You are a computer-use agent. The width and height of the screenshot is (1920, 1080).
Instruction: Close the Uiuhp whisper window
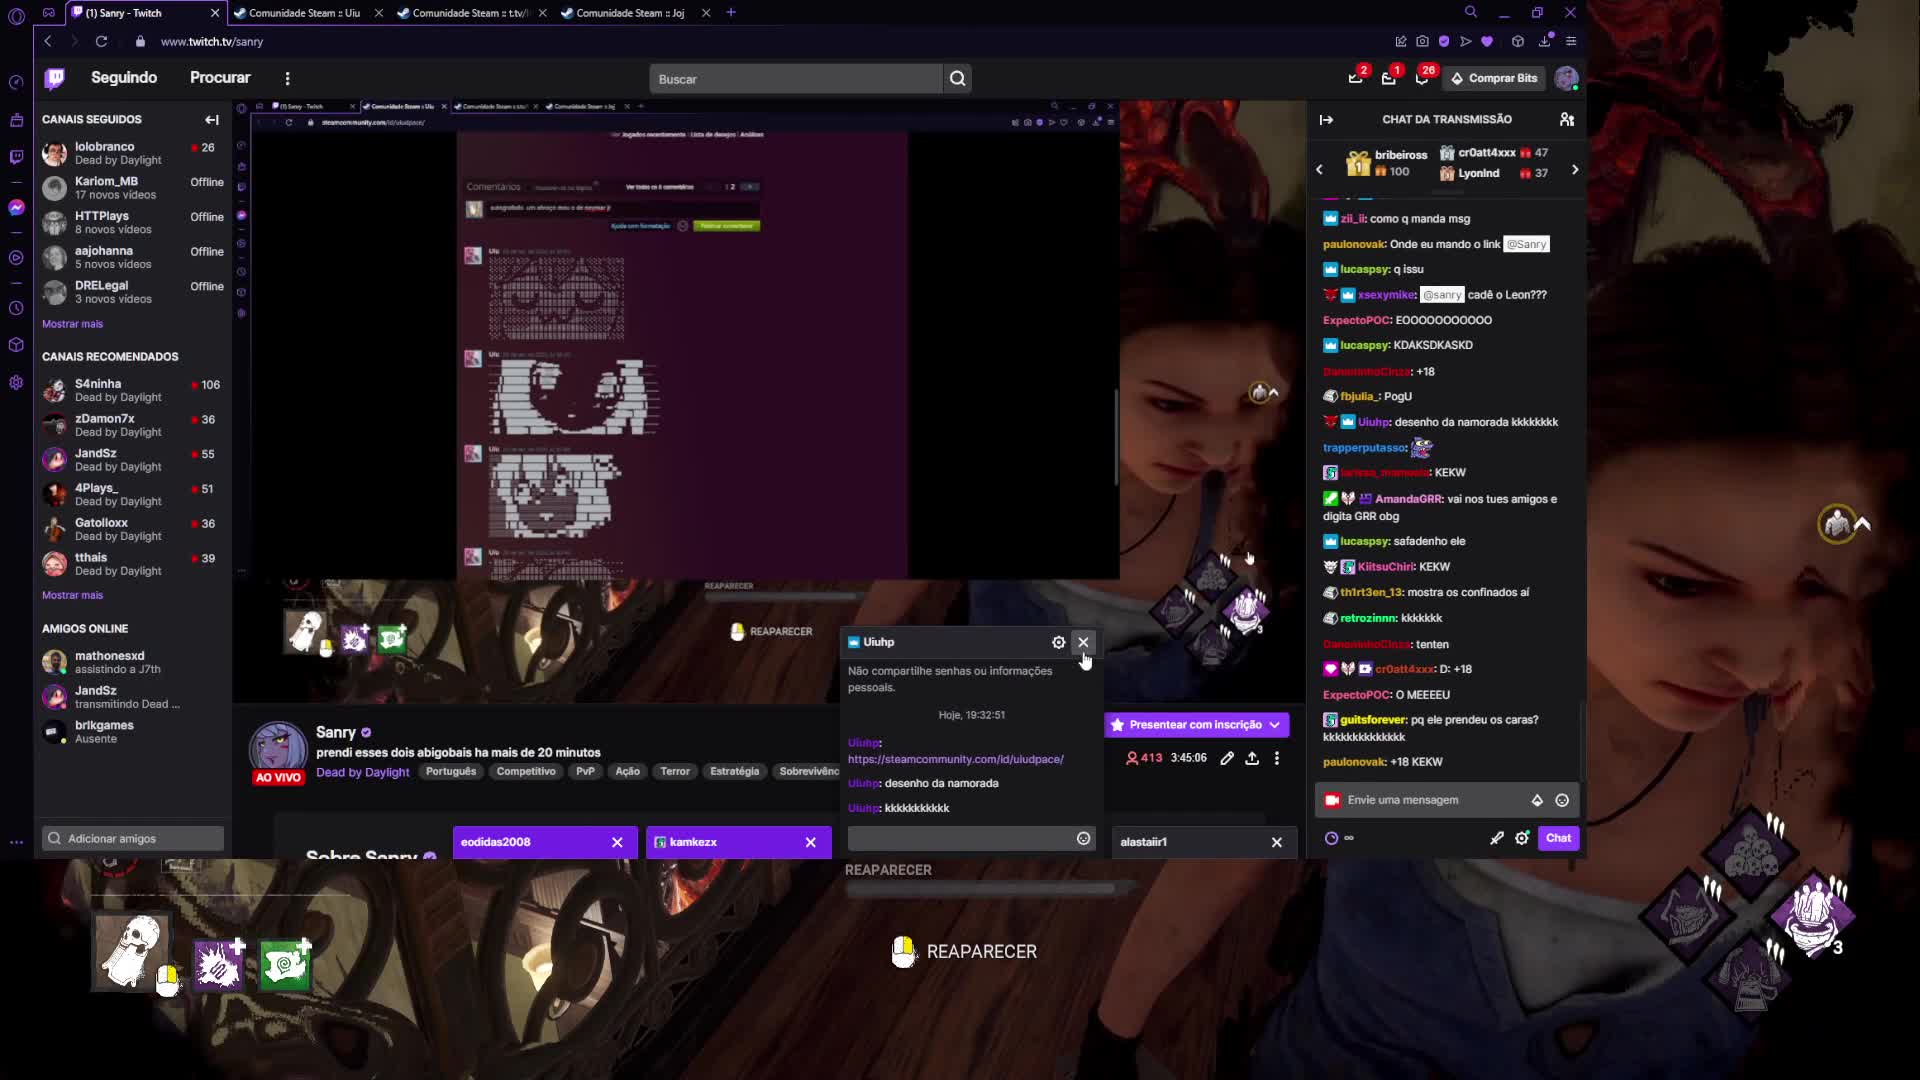(1083, 642)
